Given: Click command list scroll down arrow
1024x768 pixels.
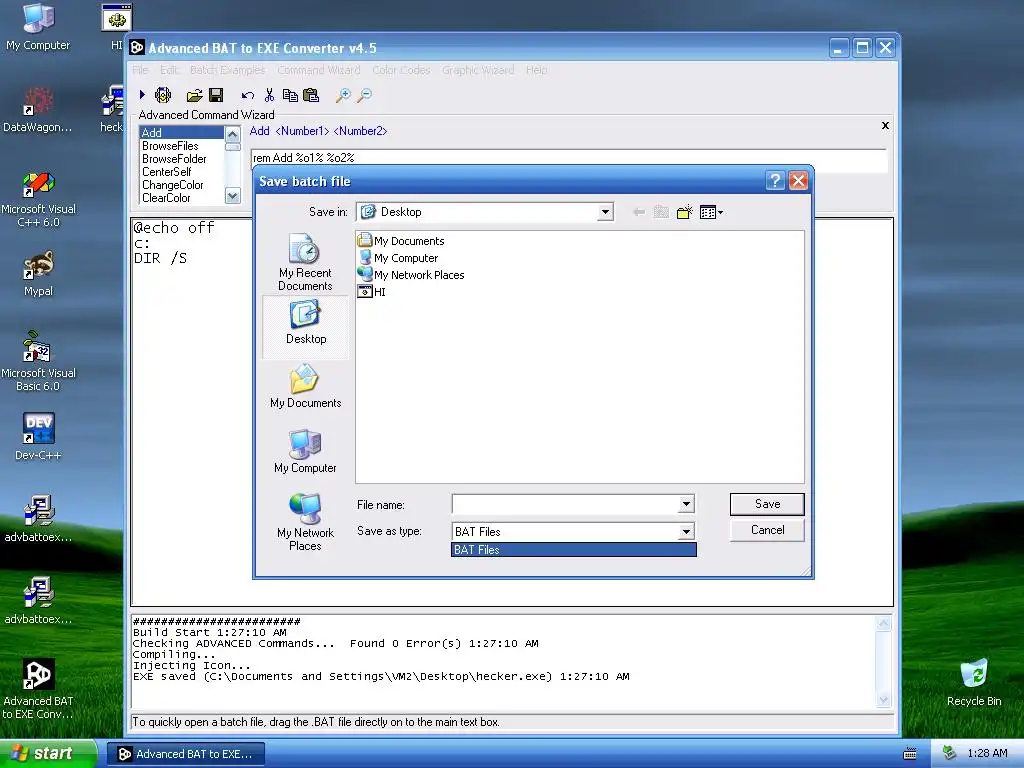Looking at the screenshot, I should coord(232,195).
